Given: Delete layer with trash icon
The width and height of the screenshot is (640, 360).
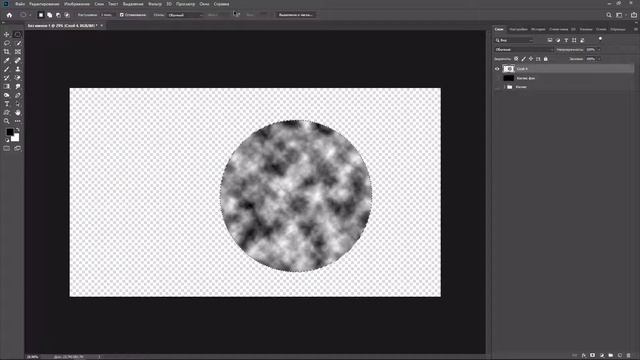Looking at the screenshot, I should [629, 356].
